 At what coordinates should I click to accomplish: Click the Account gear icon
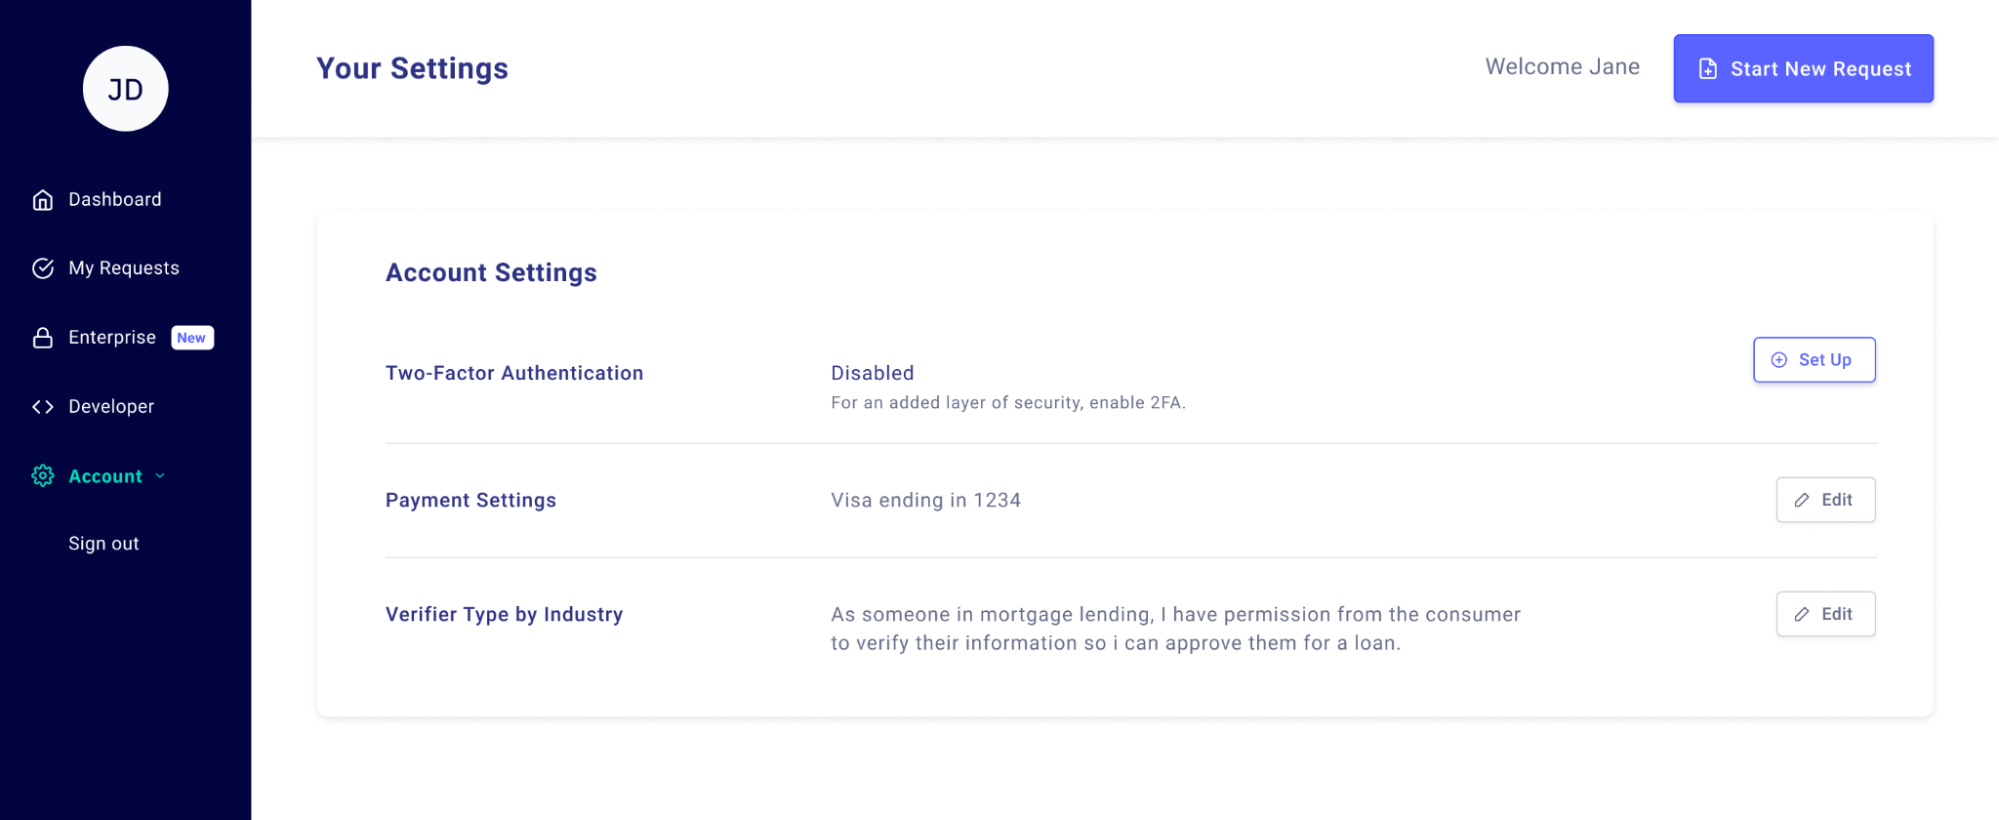(x=42, y=476)
